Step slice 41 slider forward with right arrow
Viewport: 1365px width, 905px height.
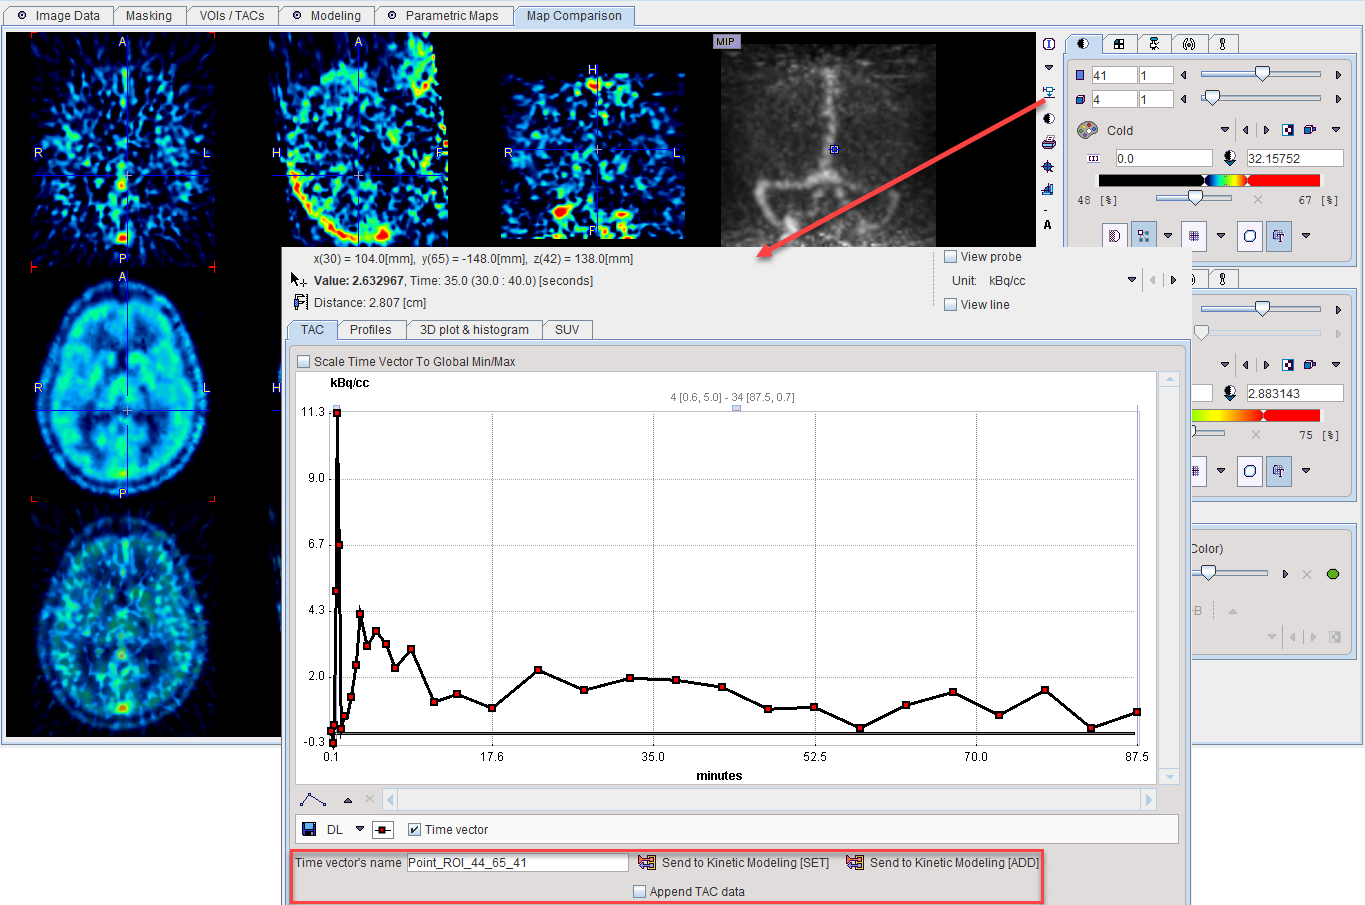point(1338,75)
